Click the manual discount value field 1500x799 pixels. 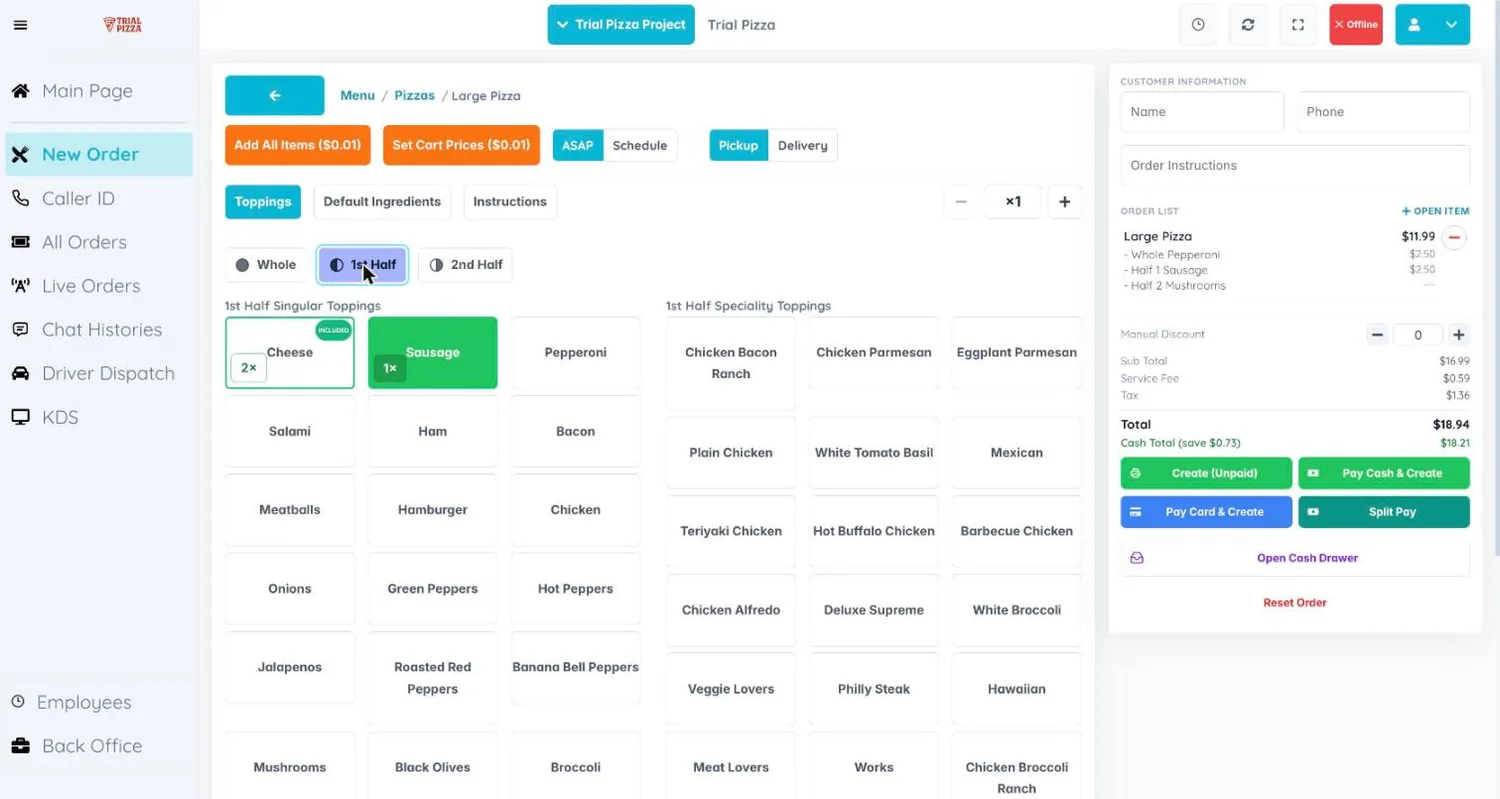click(x=1418, y=335)
